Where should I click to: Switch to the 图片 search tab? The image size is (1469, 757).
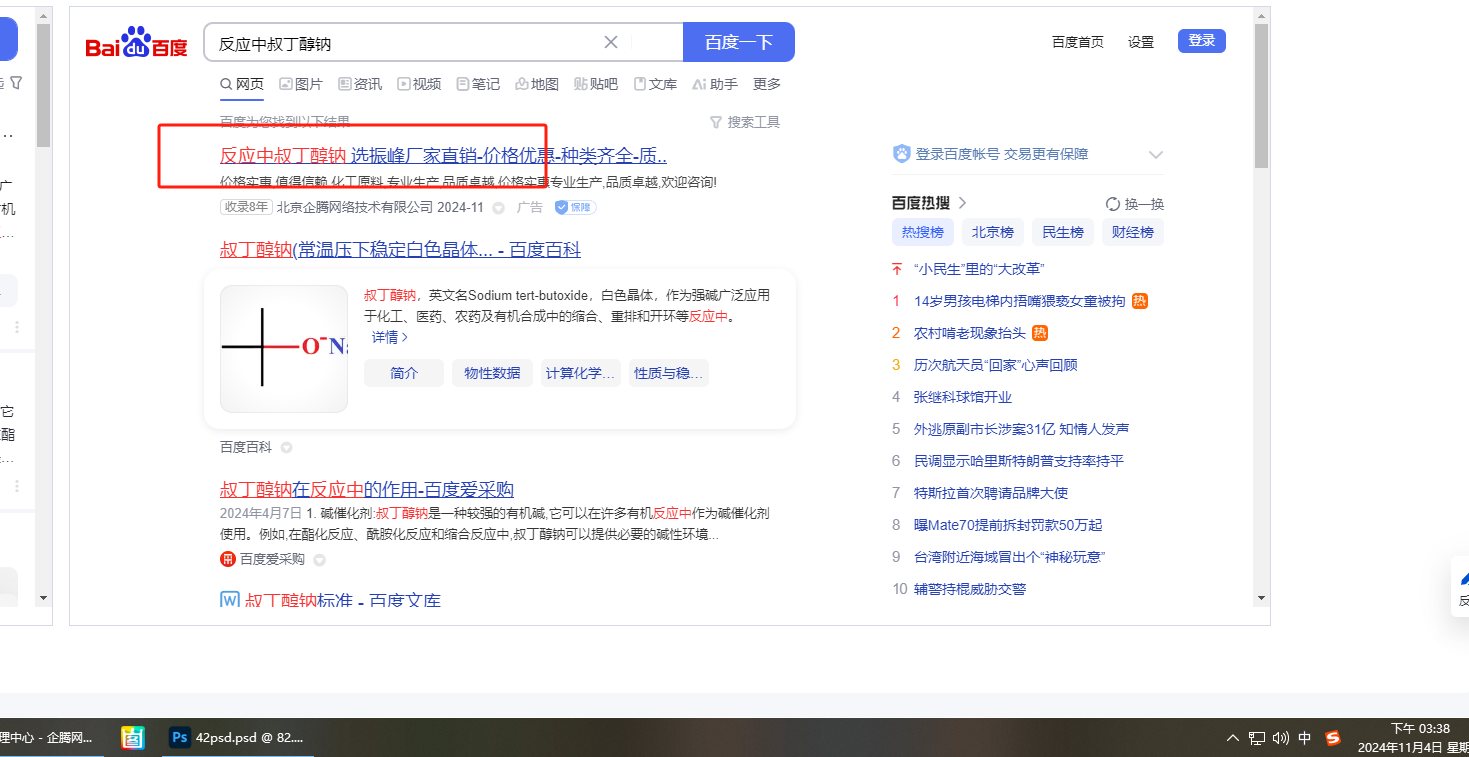pos(300,84)
